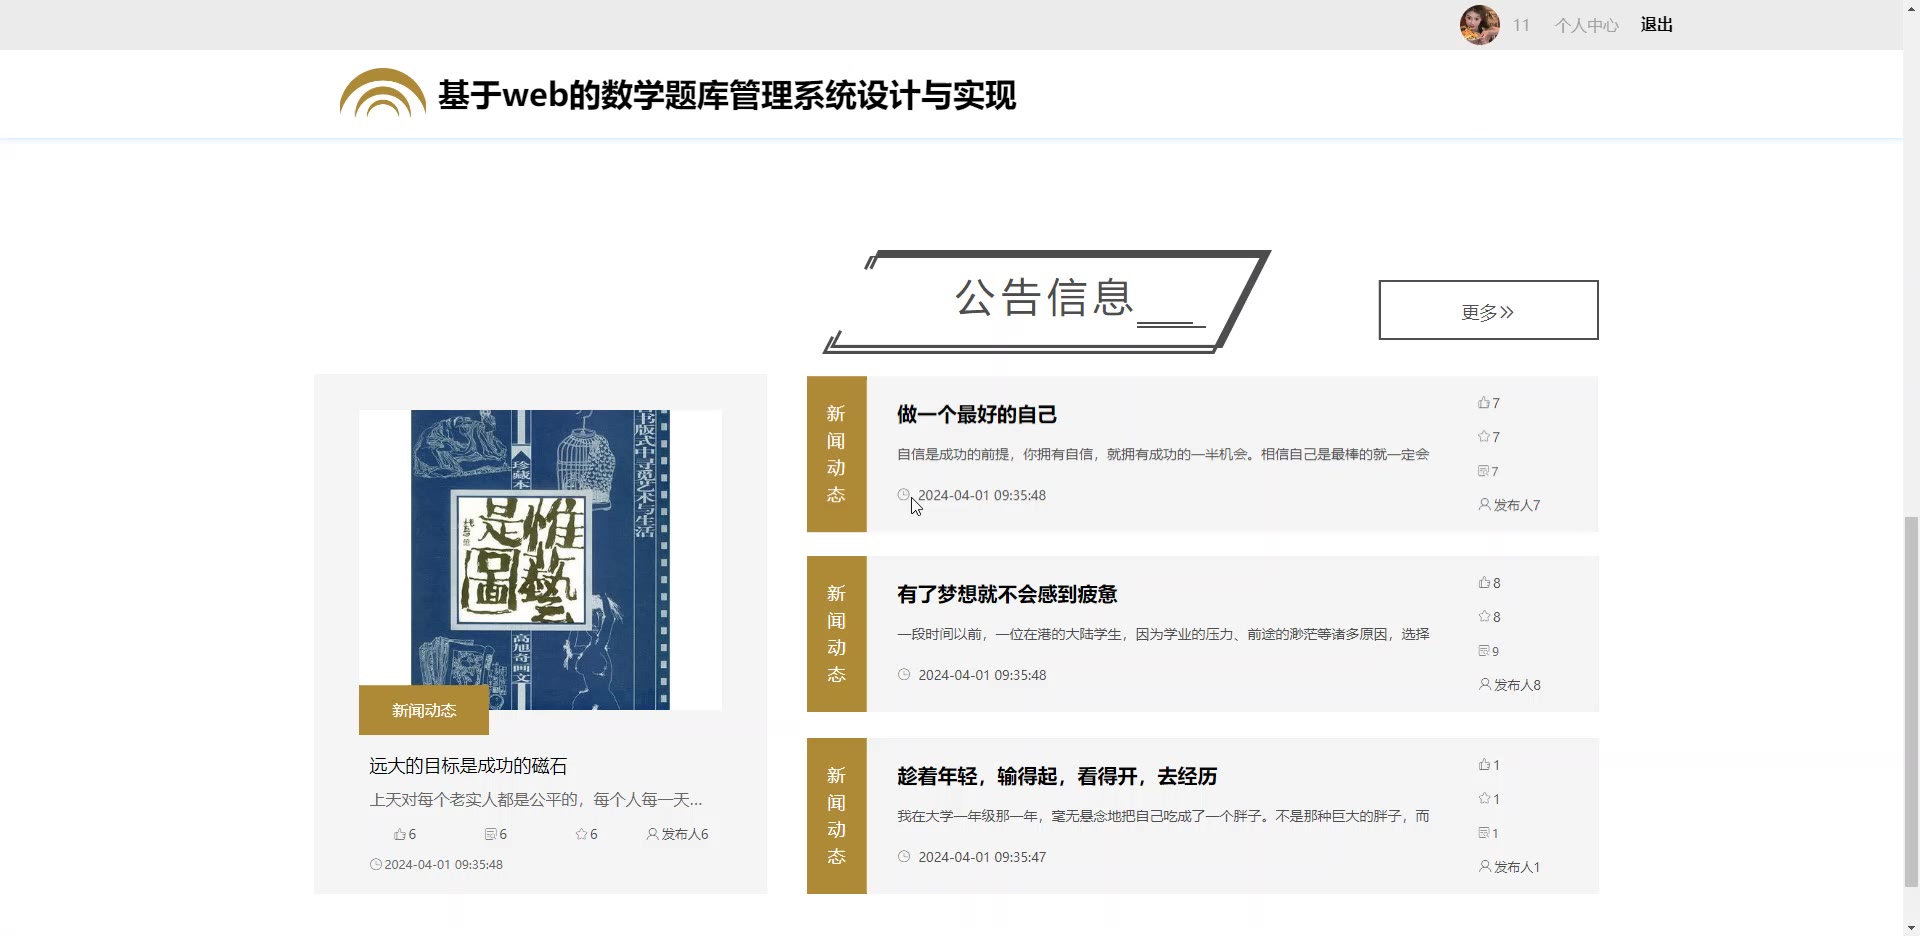The height and width of the screenshot is (936, 1920).
Task: Click star icon on 远大的目标 card
Action: pos(581,834)
